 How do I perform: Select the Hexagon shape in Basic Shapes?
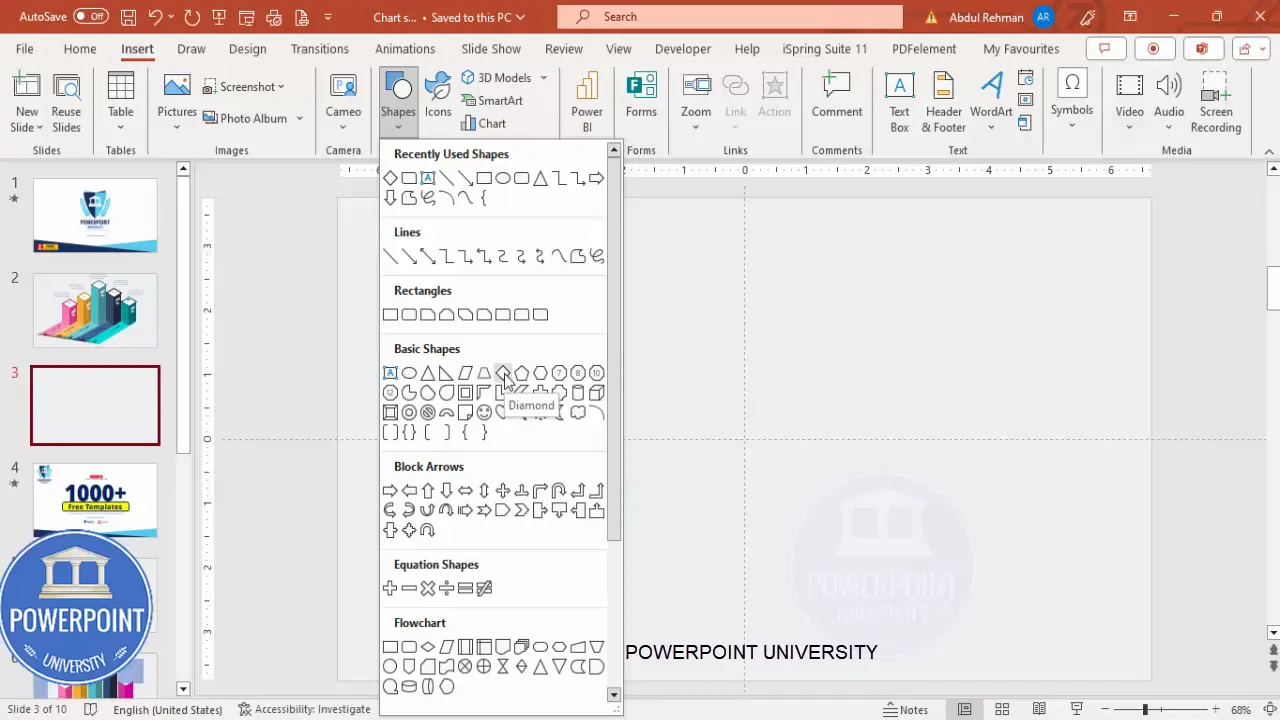coord(540,373)
